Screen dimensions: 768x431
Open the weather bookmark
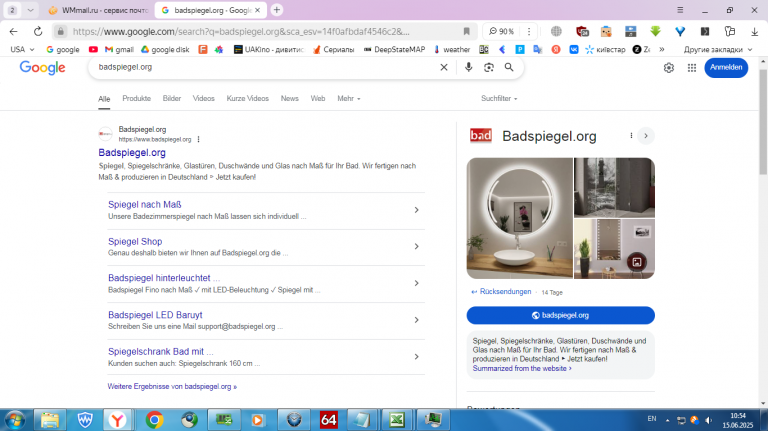pyautogui.click(x=452, y=49)
